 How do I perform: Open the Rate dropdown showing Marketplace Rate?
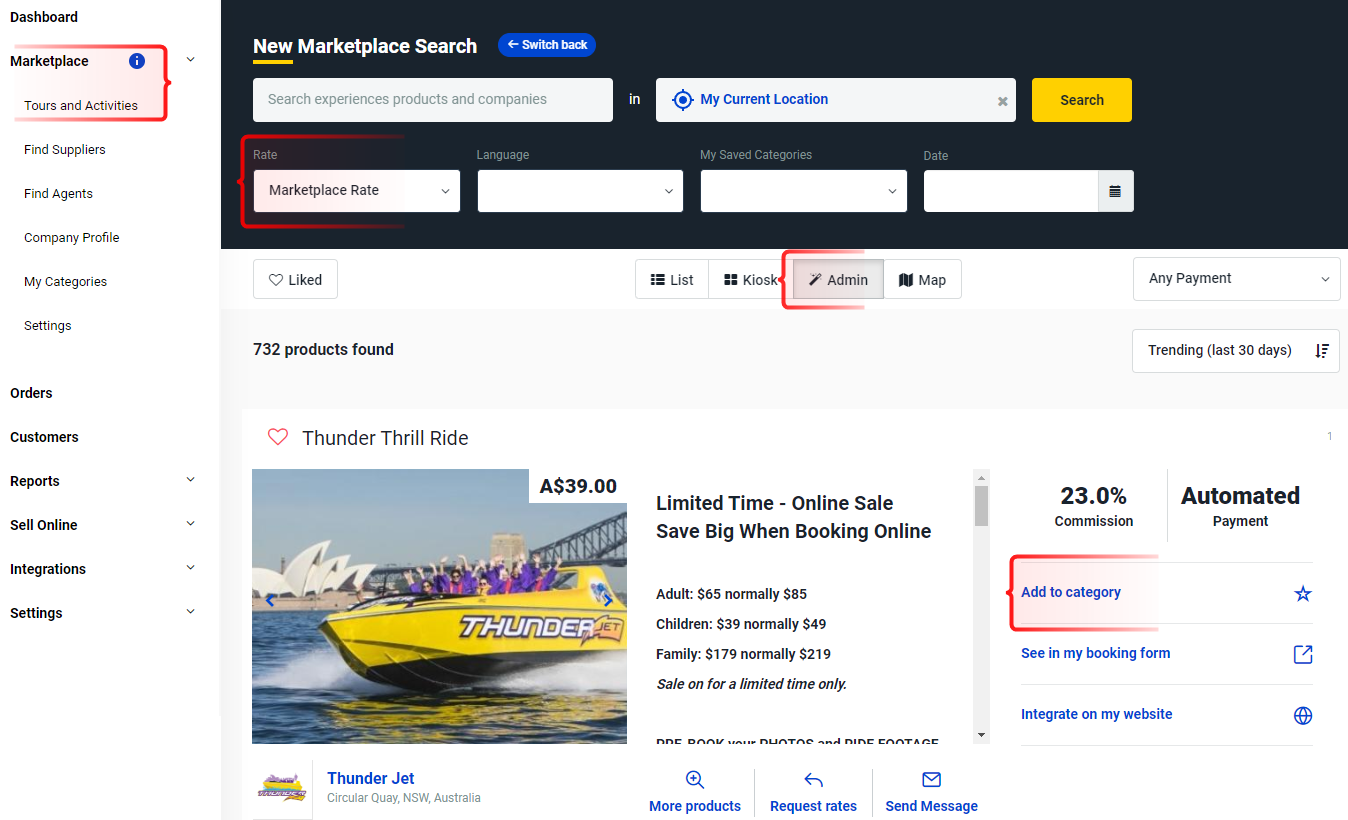coord(357,191)
